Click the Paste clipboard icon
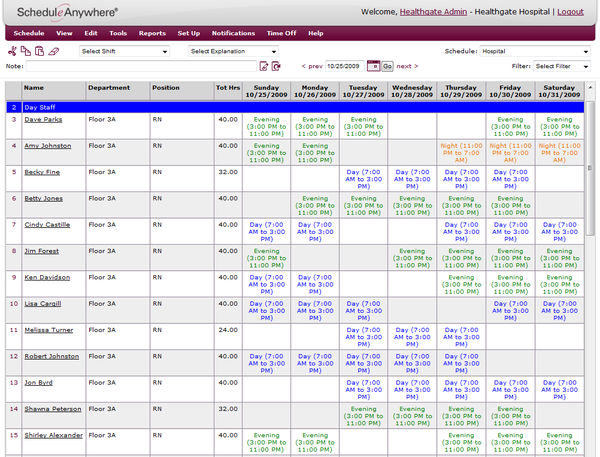Screen dimensions: 600x457 pyautogui.click(x=38, y=51)
